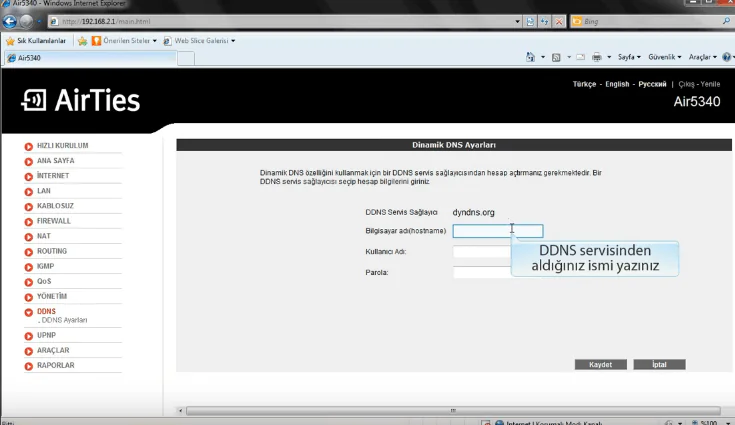
Task: Click the AirTies logo
Action: (81, 100)
